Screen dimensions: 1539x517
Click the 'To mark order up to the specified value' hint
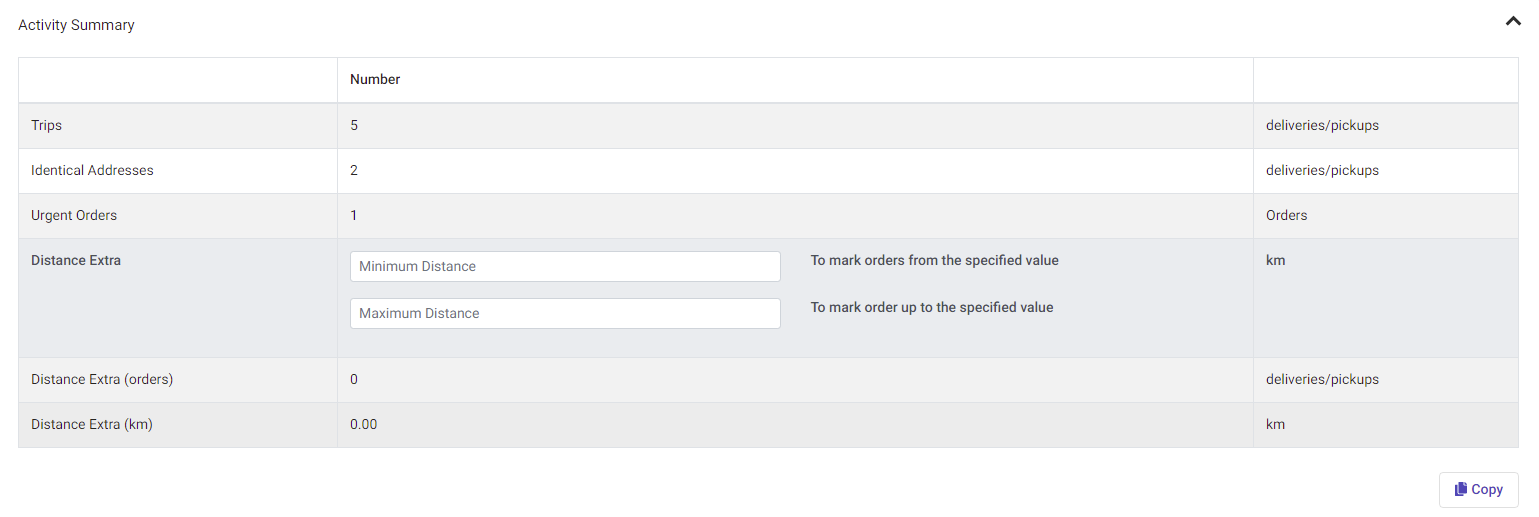tap(932, 307)
